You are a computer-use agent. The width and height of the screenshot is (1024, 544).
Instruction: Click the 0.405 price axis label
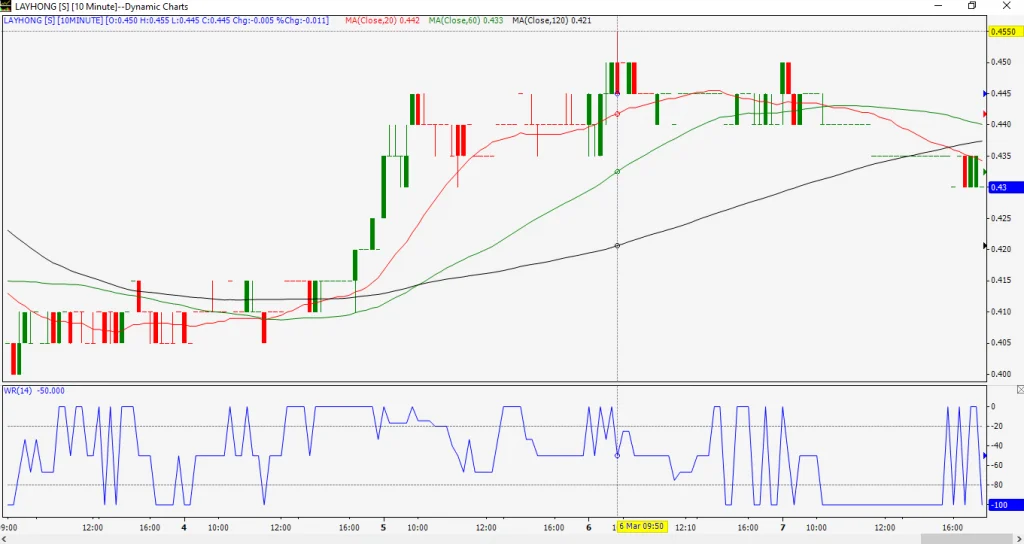pyautogui.click(x=1002, y=342)
